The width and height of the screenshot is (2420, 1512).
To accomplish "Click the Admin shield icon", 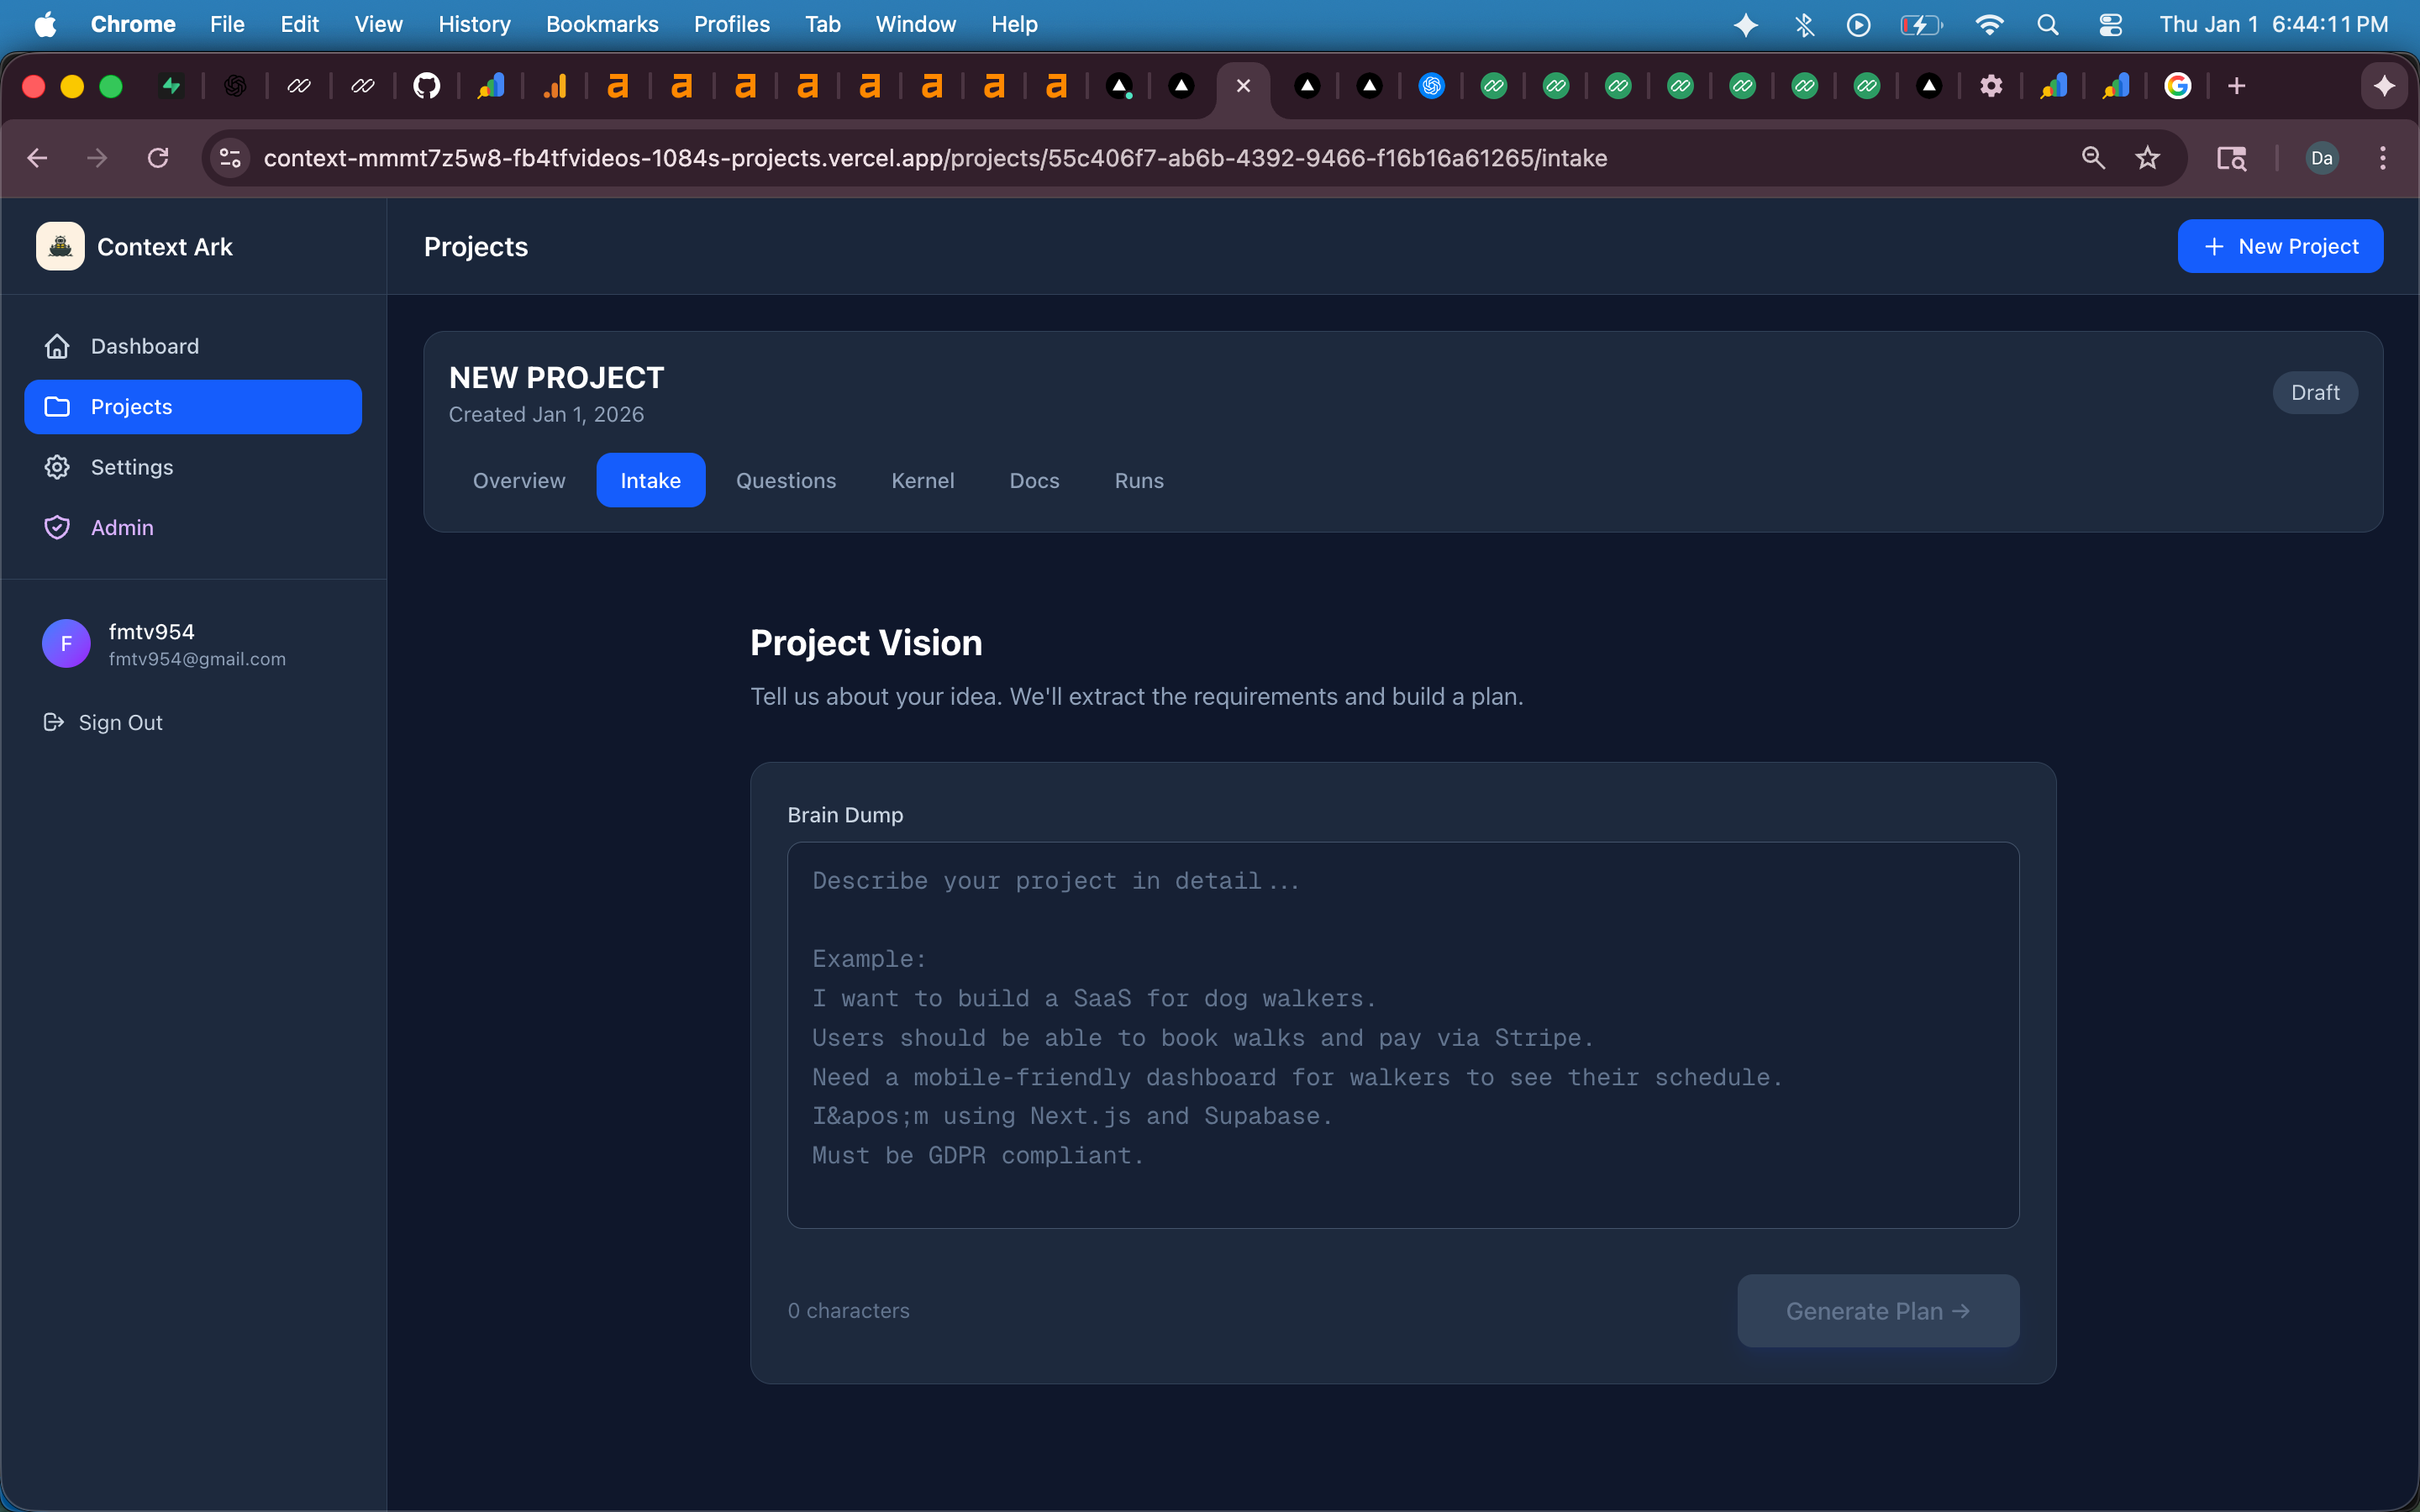I will click(x=57, y=527).
